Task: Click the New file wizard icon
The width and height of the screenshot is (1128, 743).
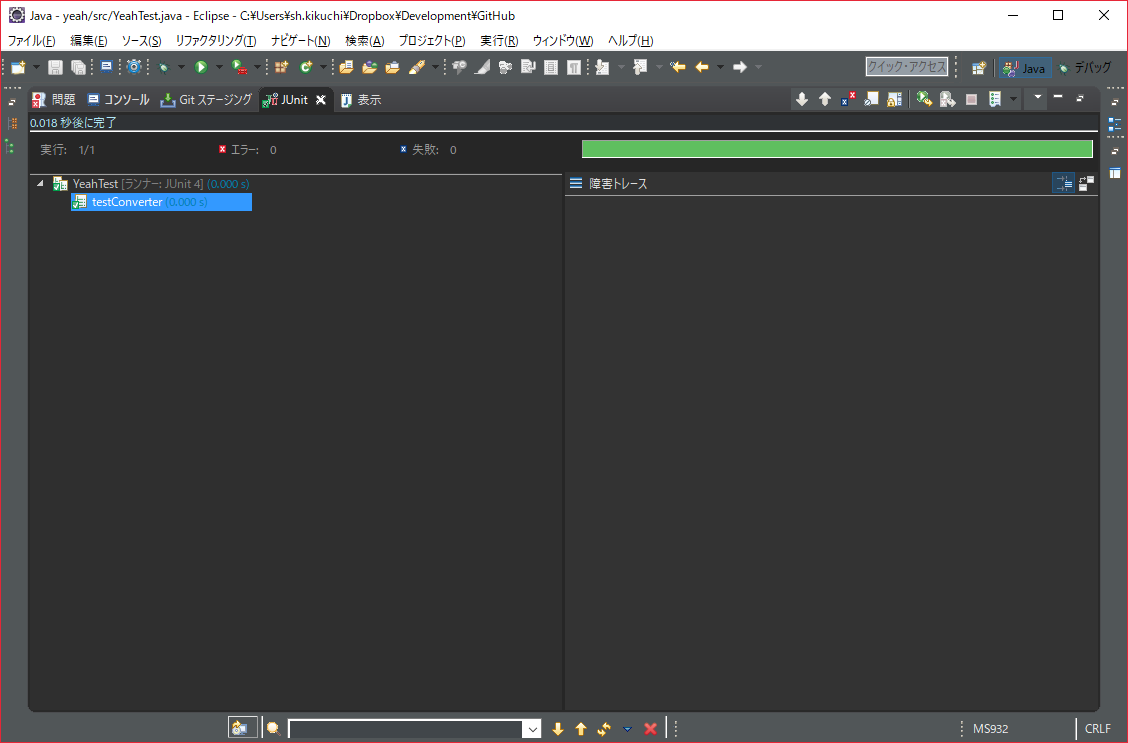Action: 18,67
